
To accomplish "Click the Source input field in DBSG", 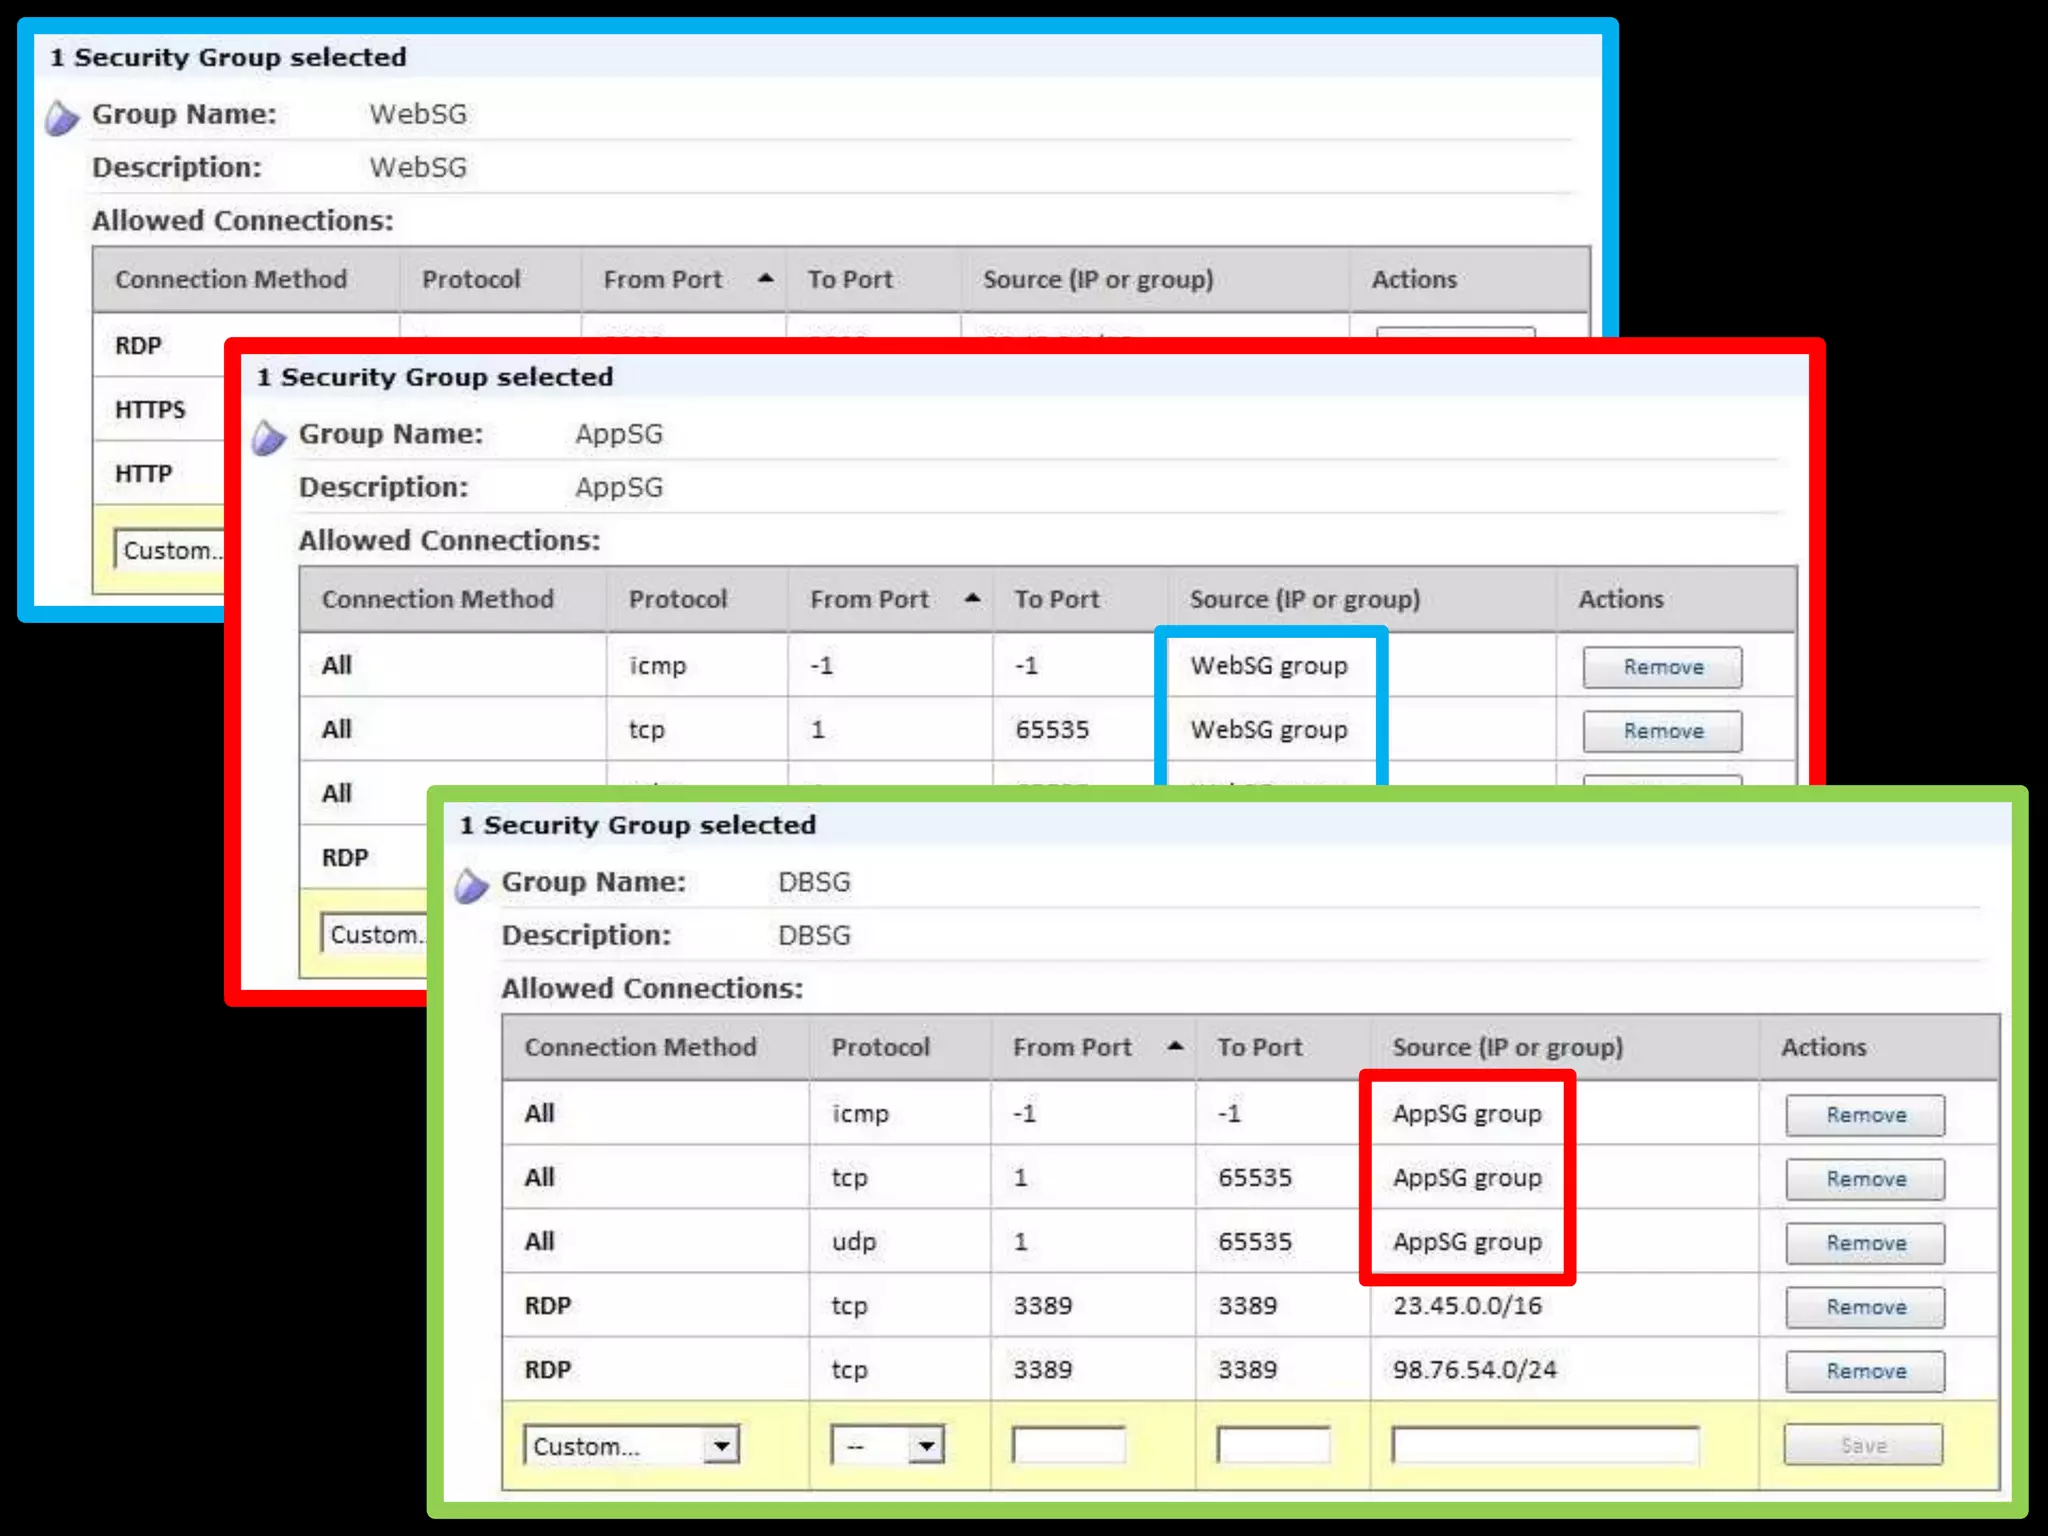I will 1544,1445.
